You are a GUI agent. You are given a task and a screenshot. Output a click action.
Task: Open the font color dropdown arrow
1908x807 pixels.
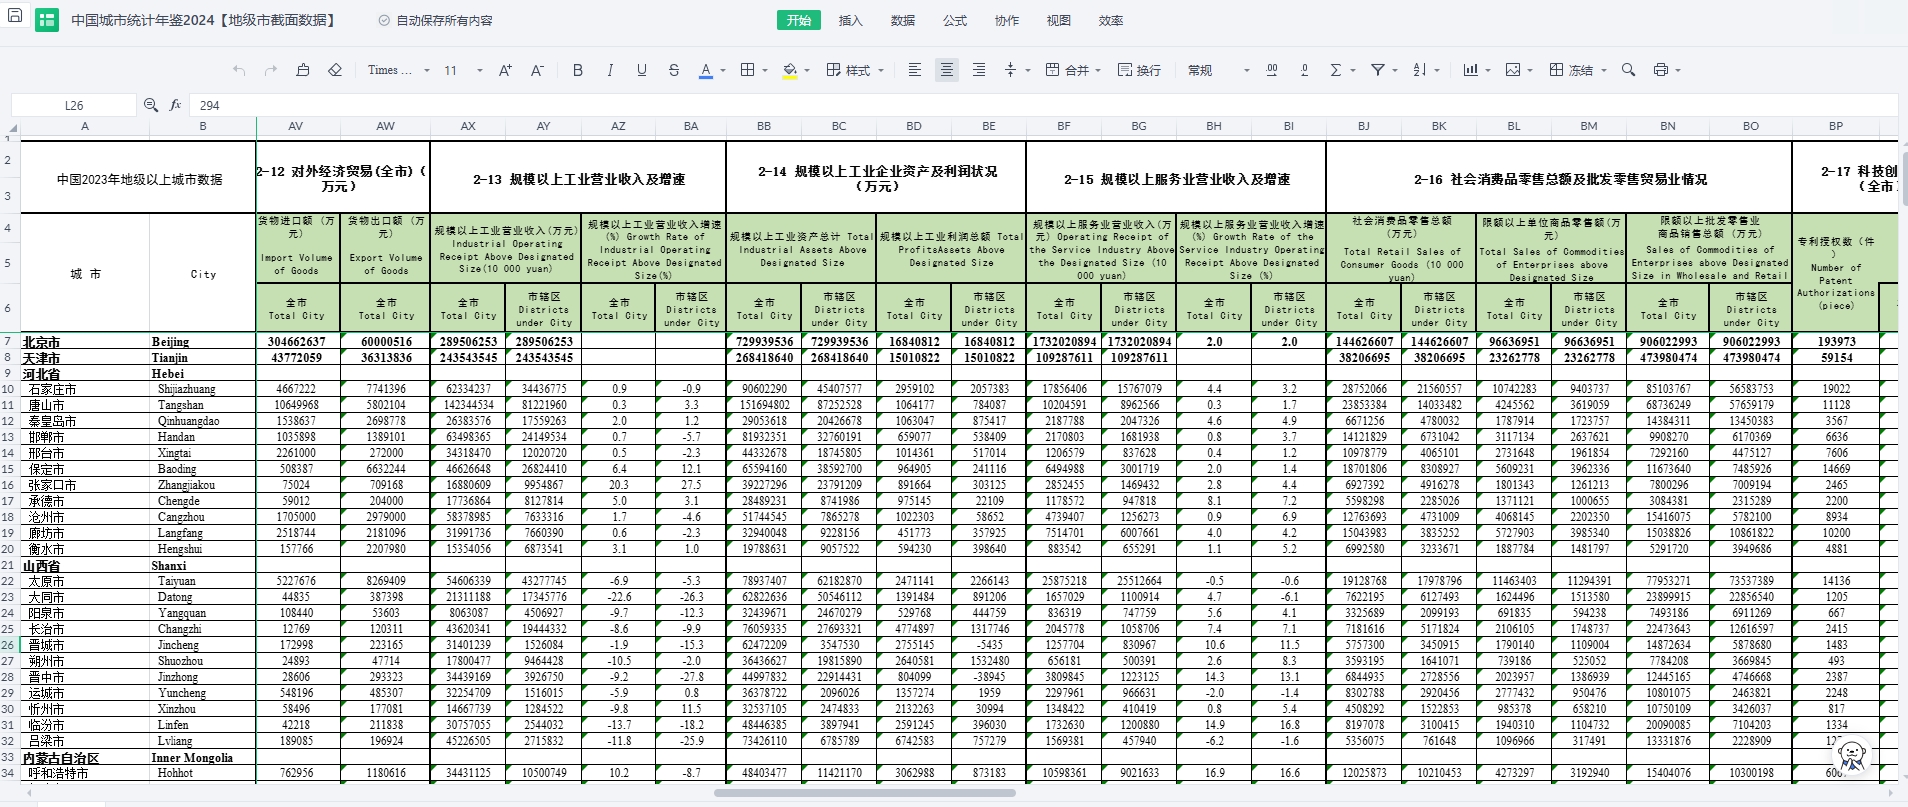723,71
